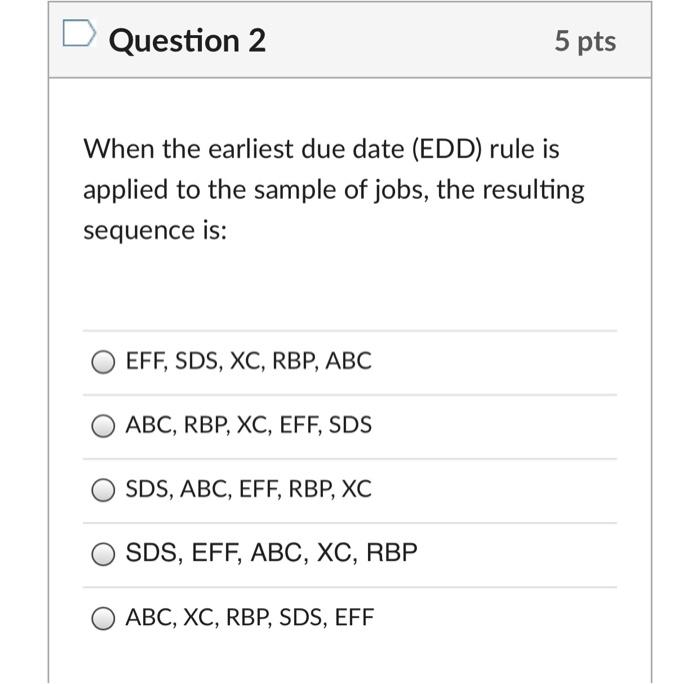Click the words 'applied to' in the question text

coord(128,190)
